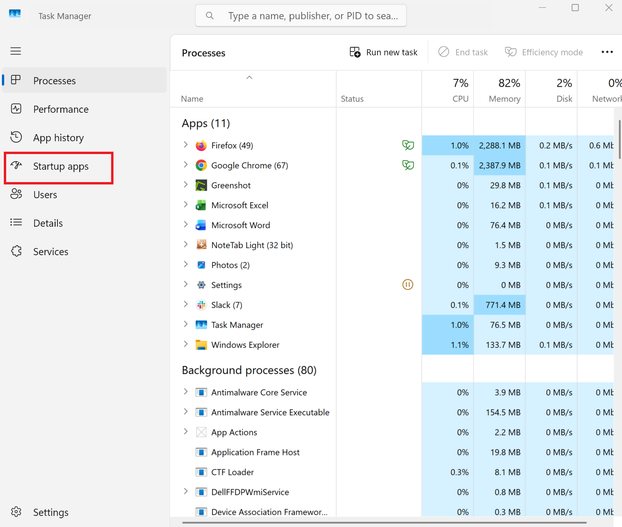Click the Windows Explorer folder icon
This screenshot has width=622, height=527.
[201, 345]
